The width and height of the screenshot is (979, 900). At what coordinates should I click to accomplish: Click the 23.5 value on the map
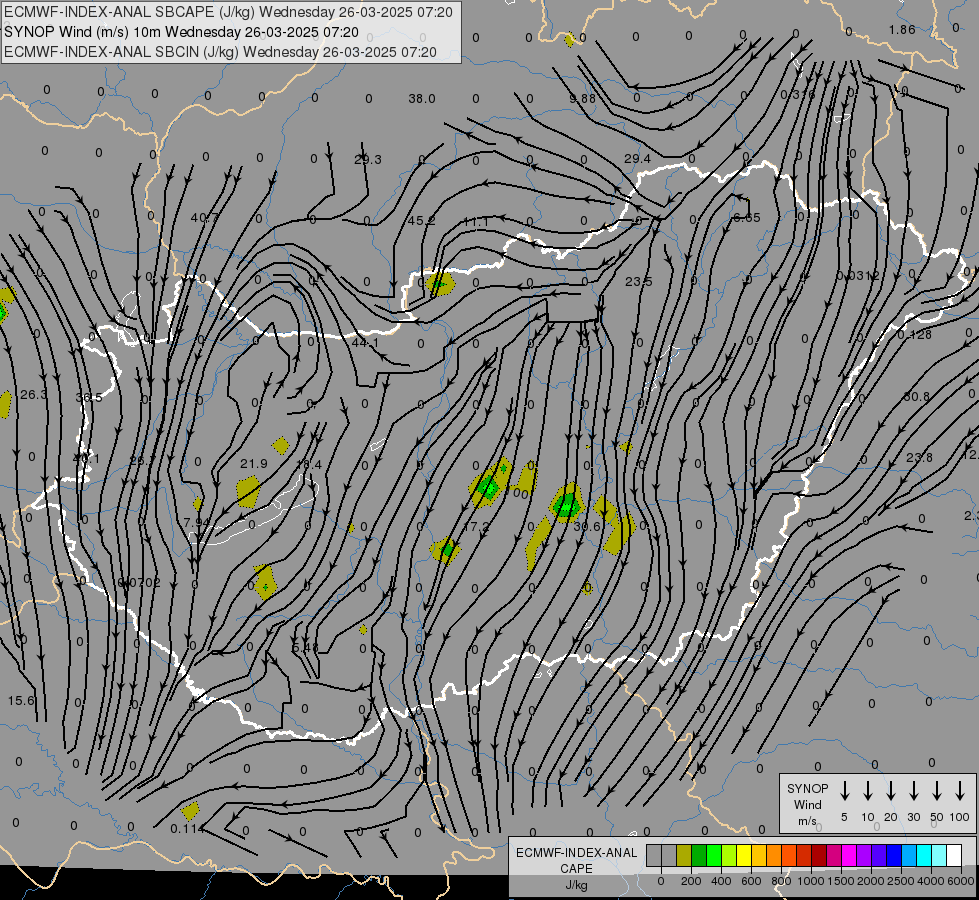(639, 282)
